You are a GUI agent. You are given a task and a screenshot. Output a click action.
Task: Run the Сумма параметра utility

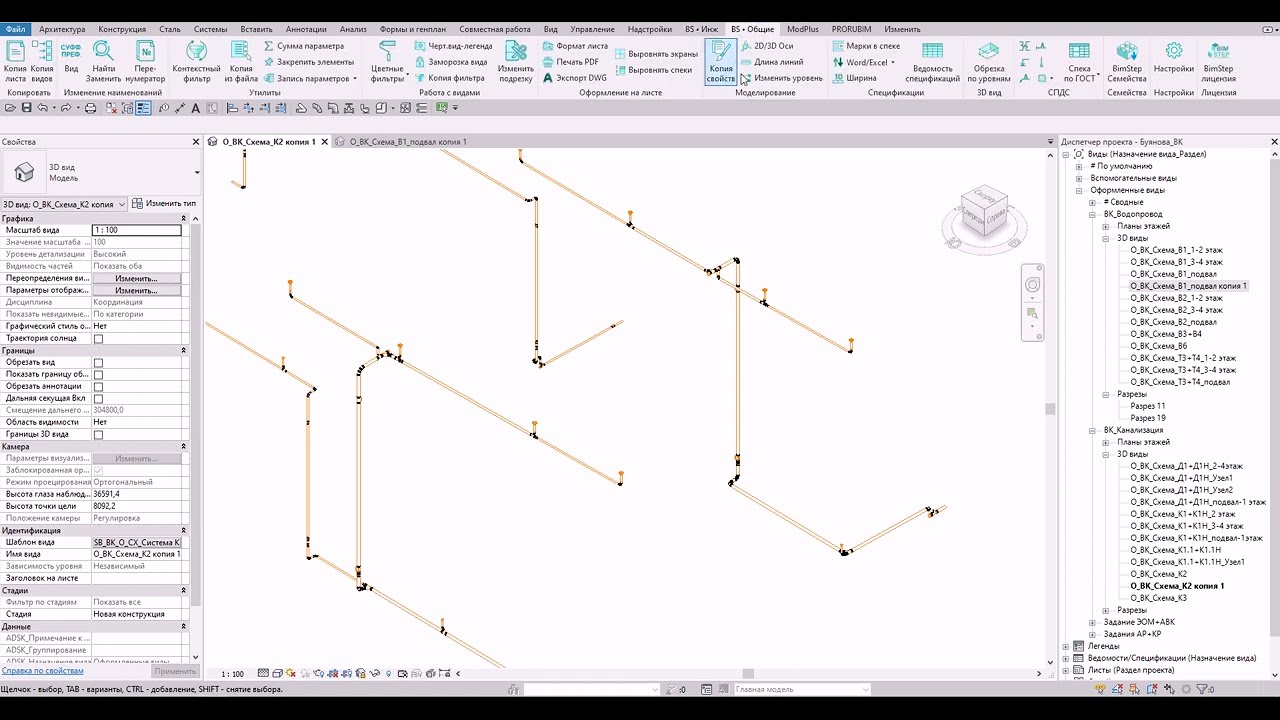click(x=304, y=46)
